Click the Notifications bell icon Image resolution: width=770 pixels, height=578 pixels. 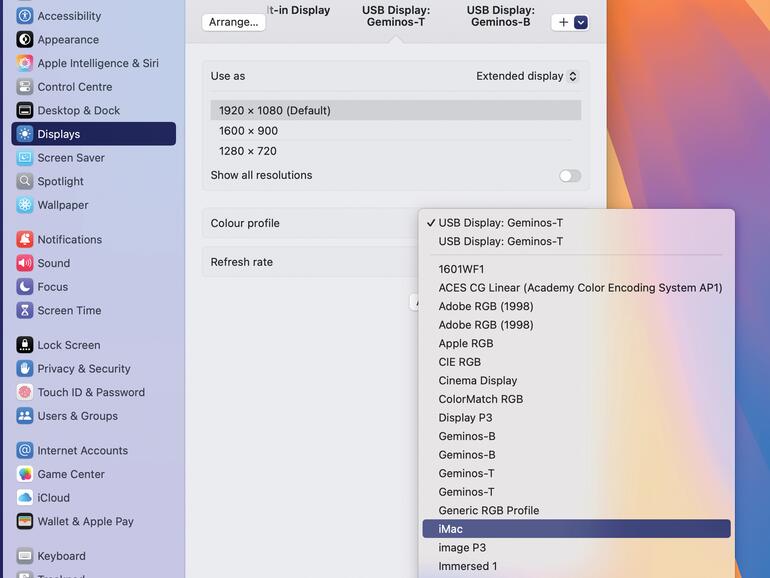tap(25, 239)
